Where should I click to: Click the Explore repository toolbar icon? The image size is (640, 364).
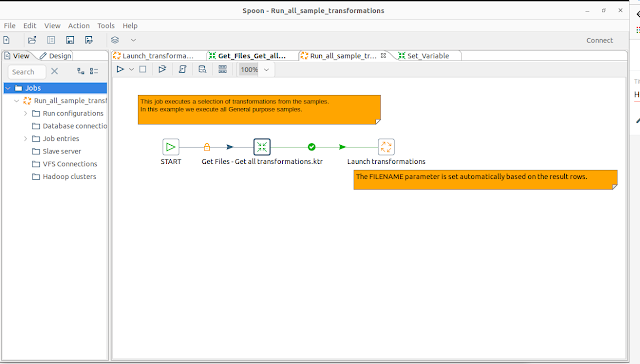click(51, 40)
